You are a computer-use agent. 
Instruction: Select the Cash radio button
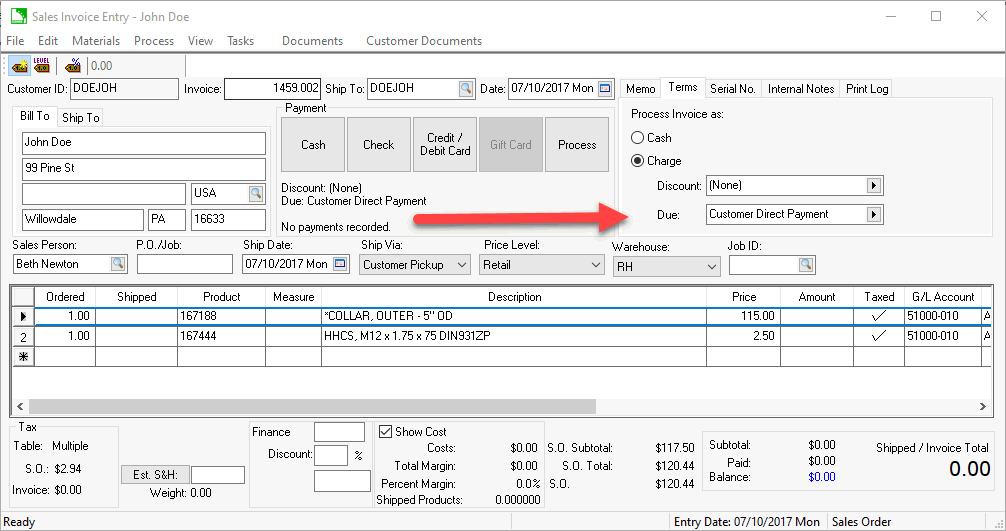point(638,138)
